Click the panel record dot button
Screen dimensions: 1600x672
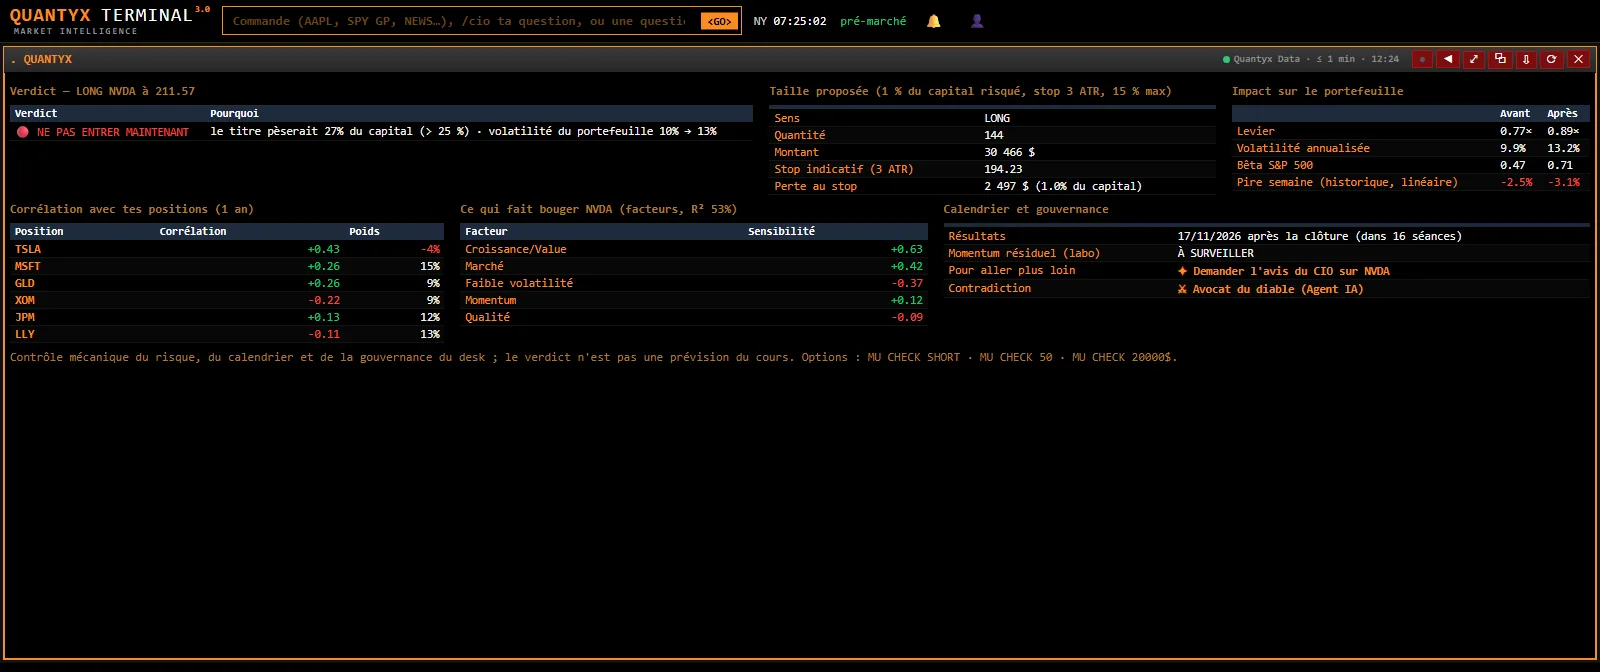pos(1422,59)
